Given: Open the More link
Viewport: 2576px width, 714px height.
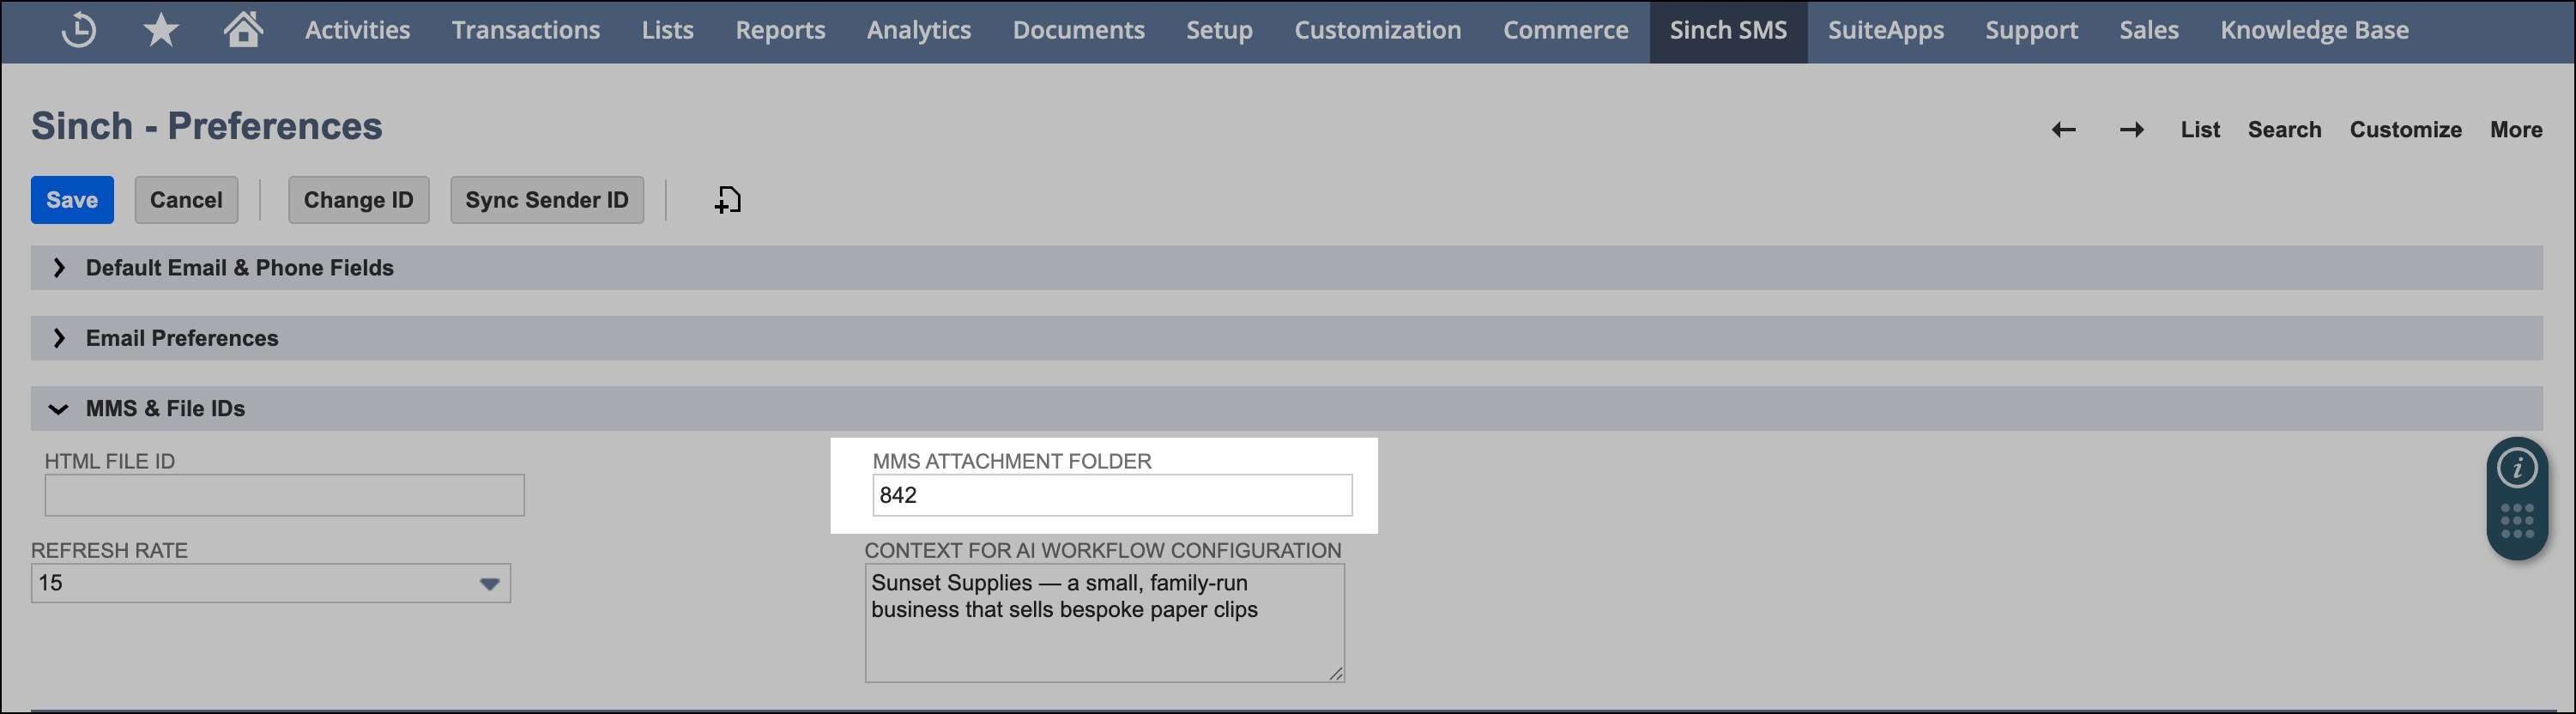Looking at the screenshot, I should pos(2516,130).
